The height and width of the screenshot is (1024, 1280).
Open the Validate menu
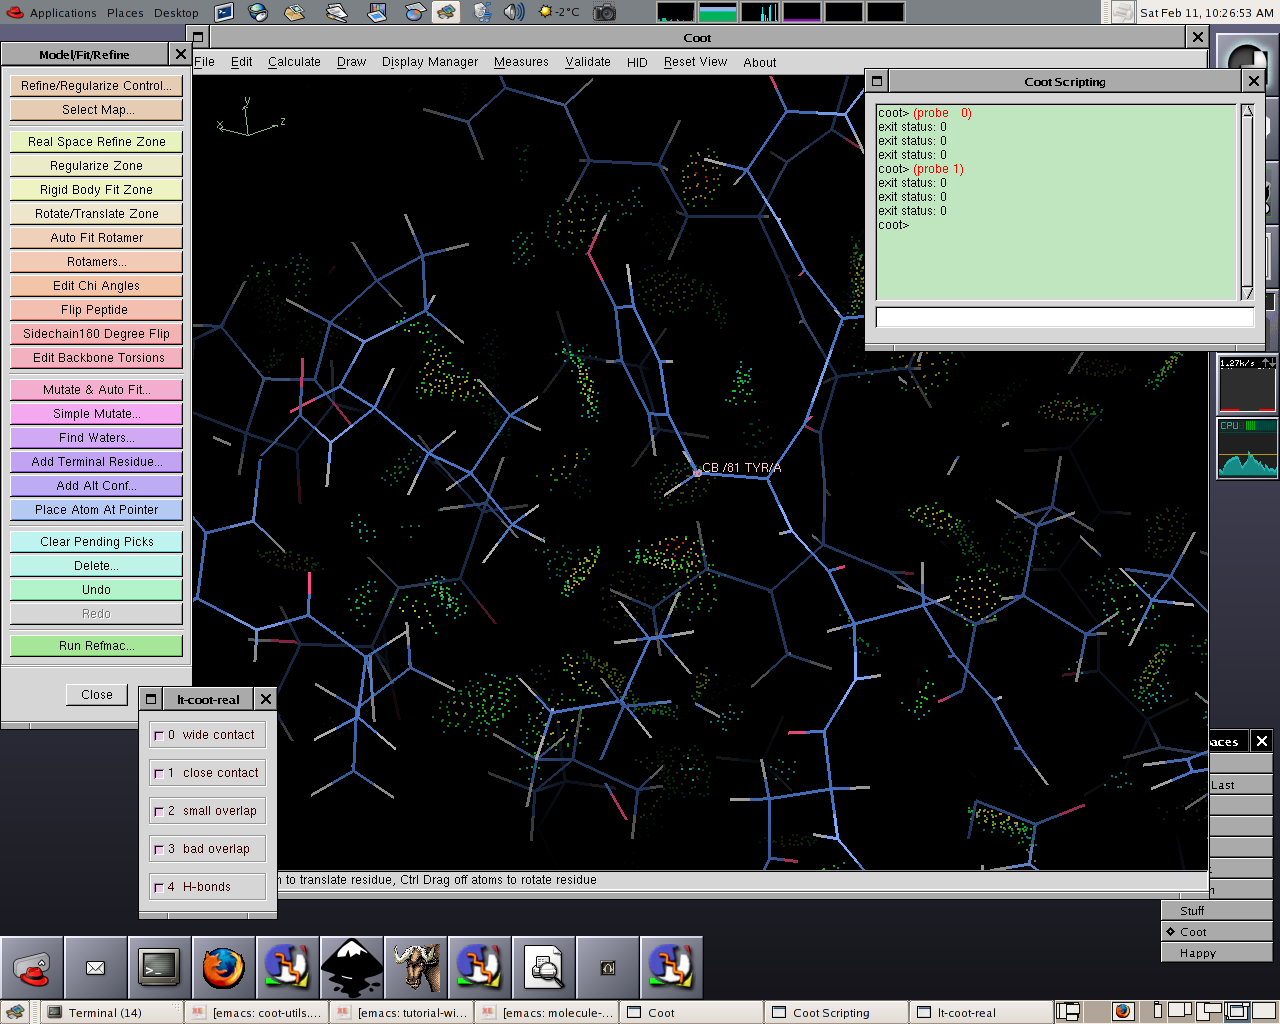pyautogui.click(x=587, y=62)
